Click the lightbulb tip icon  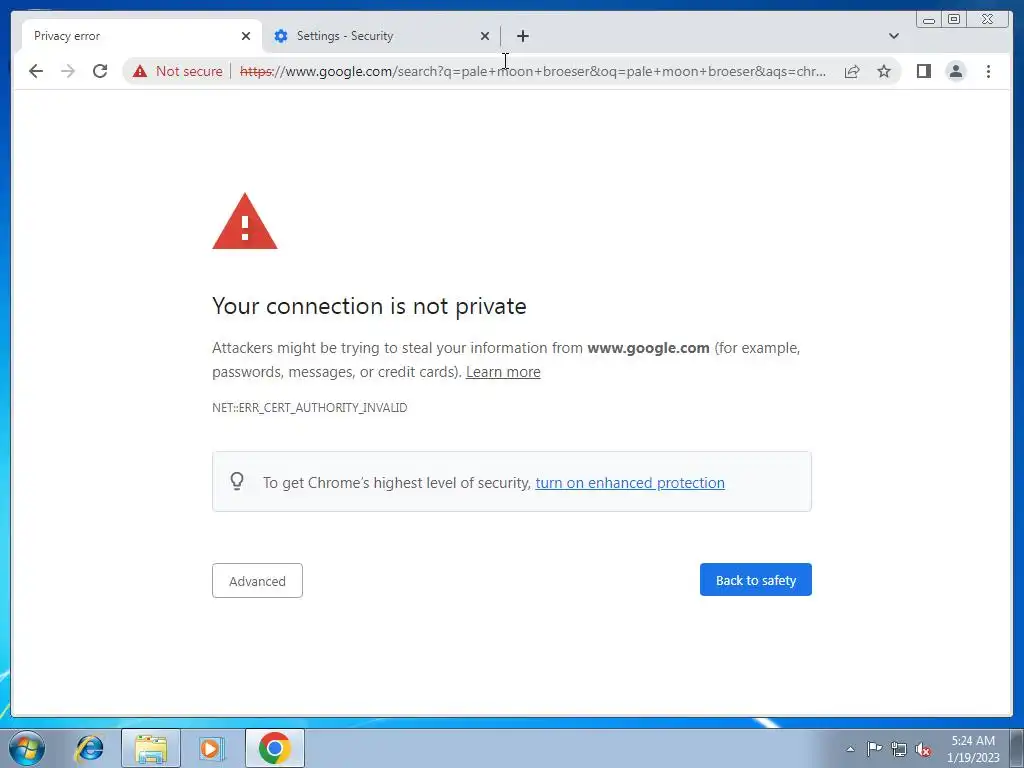[x=237, y=481]
